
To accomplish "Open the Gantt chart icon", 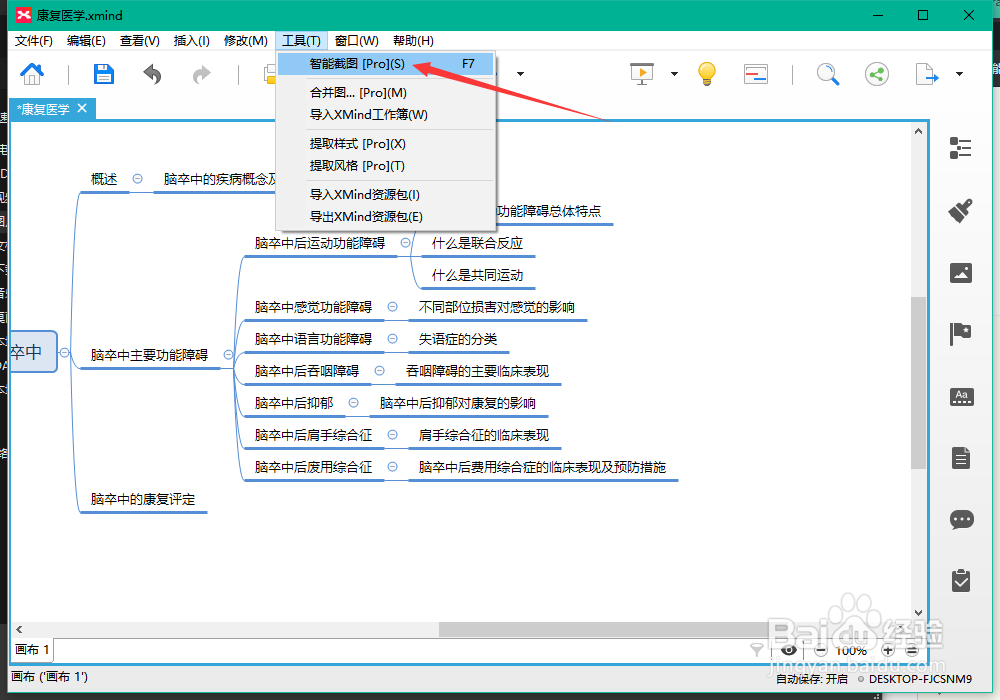I will pyautogui.click(x=756, y=74).
